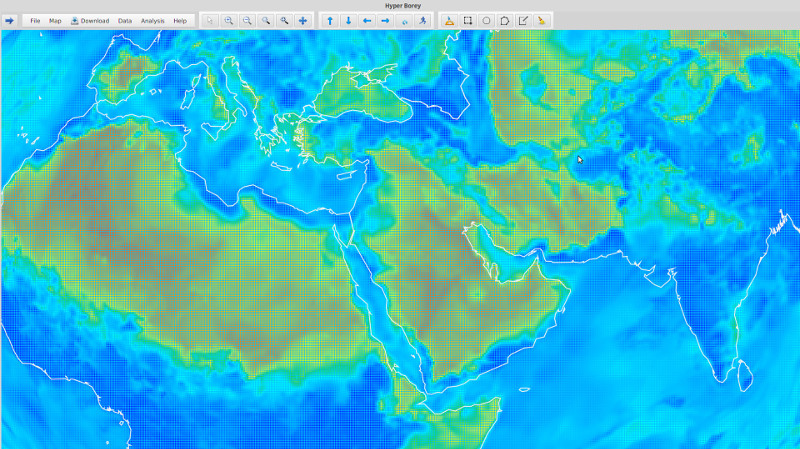Click the running man icon
This screenshot has height=449, width=800.
tap(422, 21)
